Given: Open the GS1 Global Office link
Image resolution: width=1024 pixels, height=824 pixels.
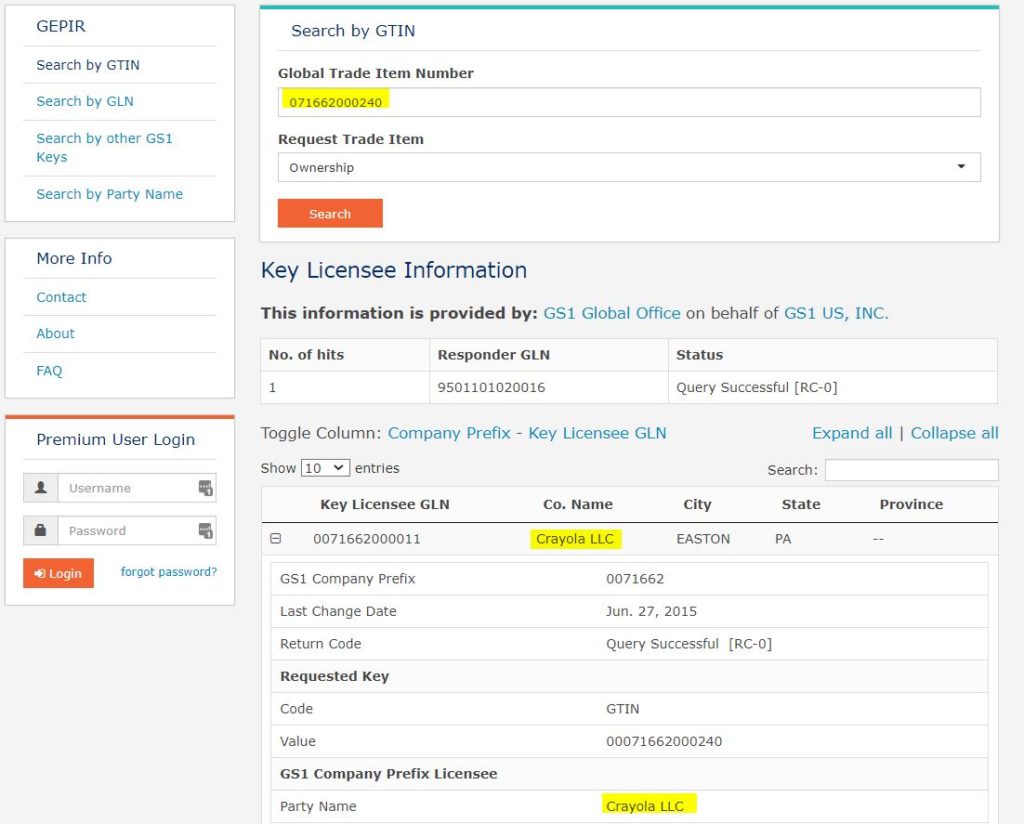Looking at the screenshot, I should [612, 313].
